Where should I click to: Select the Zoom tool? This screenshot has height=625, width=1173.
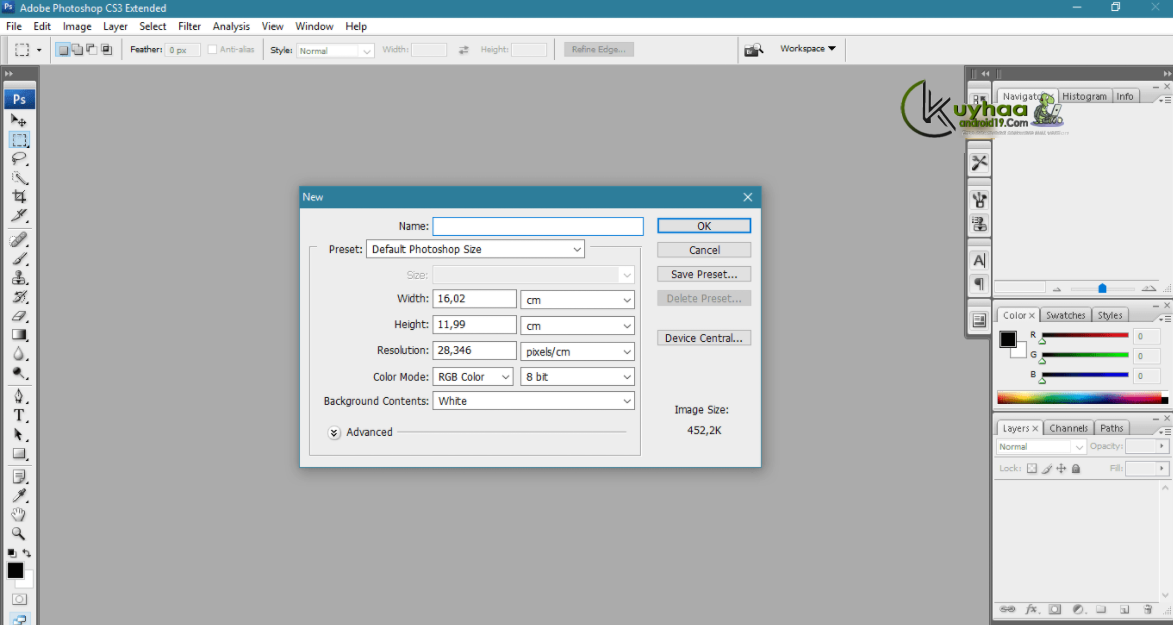coord(19,534)
